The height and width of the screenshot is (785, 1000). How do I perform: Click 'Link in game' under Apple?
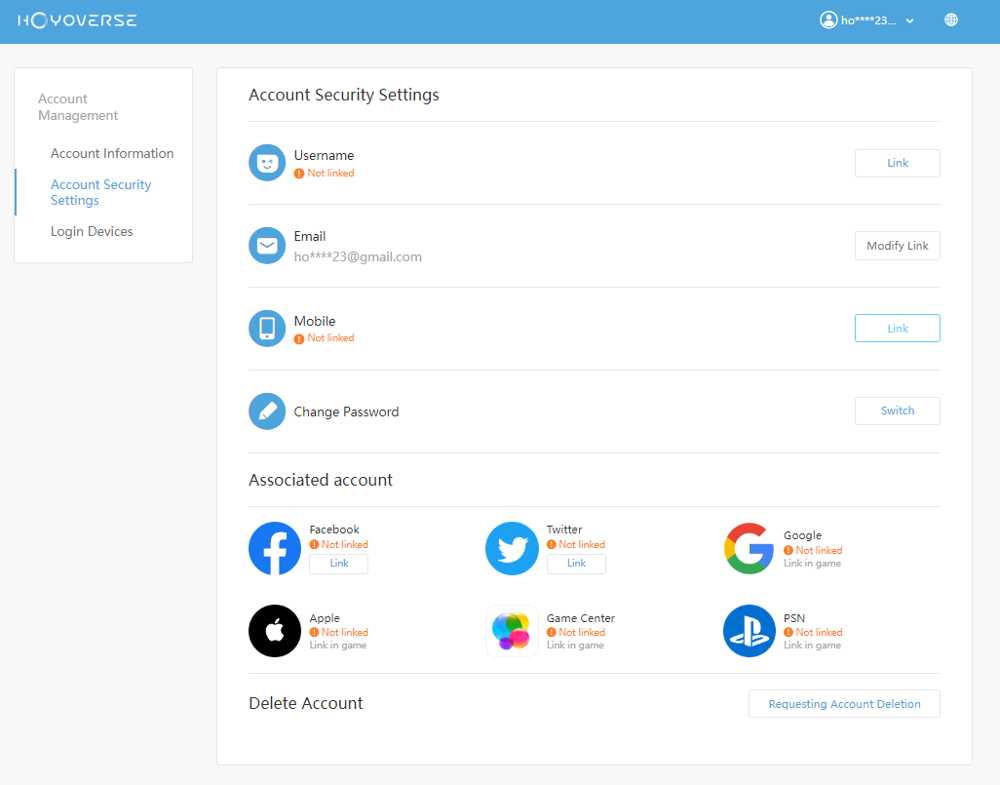(338, 645)
